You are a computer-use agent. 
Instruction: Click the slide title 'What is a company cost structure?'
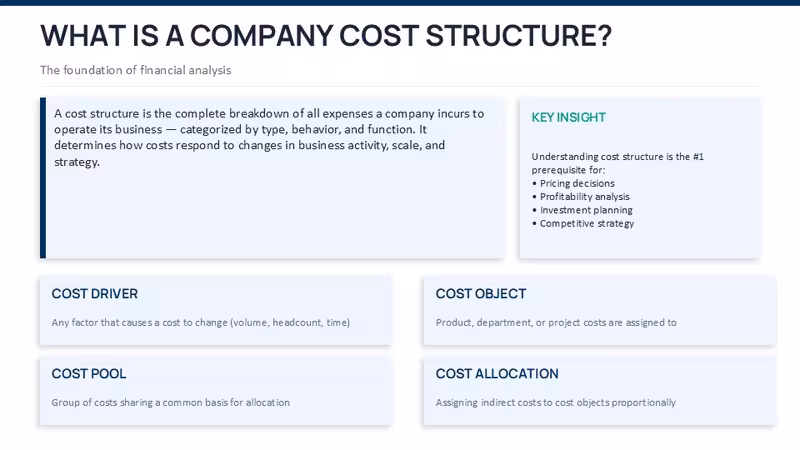click(x=326, y=36)
